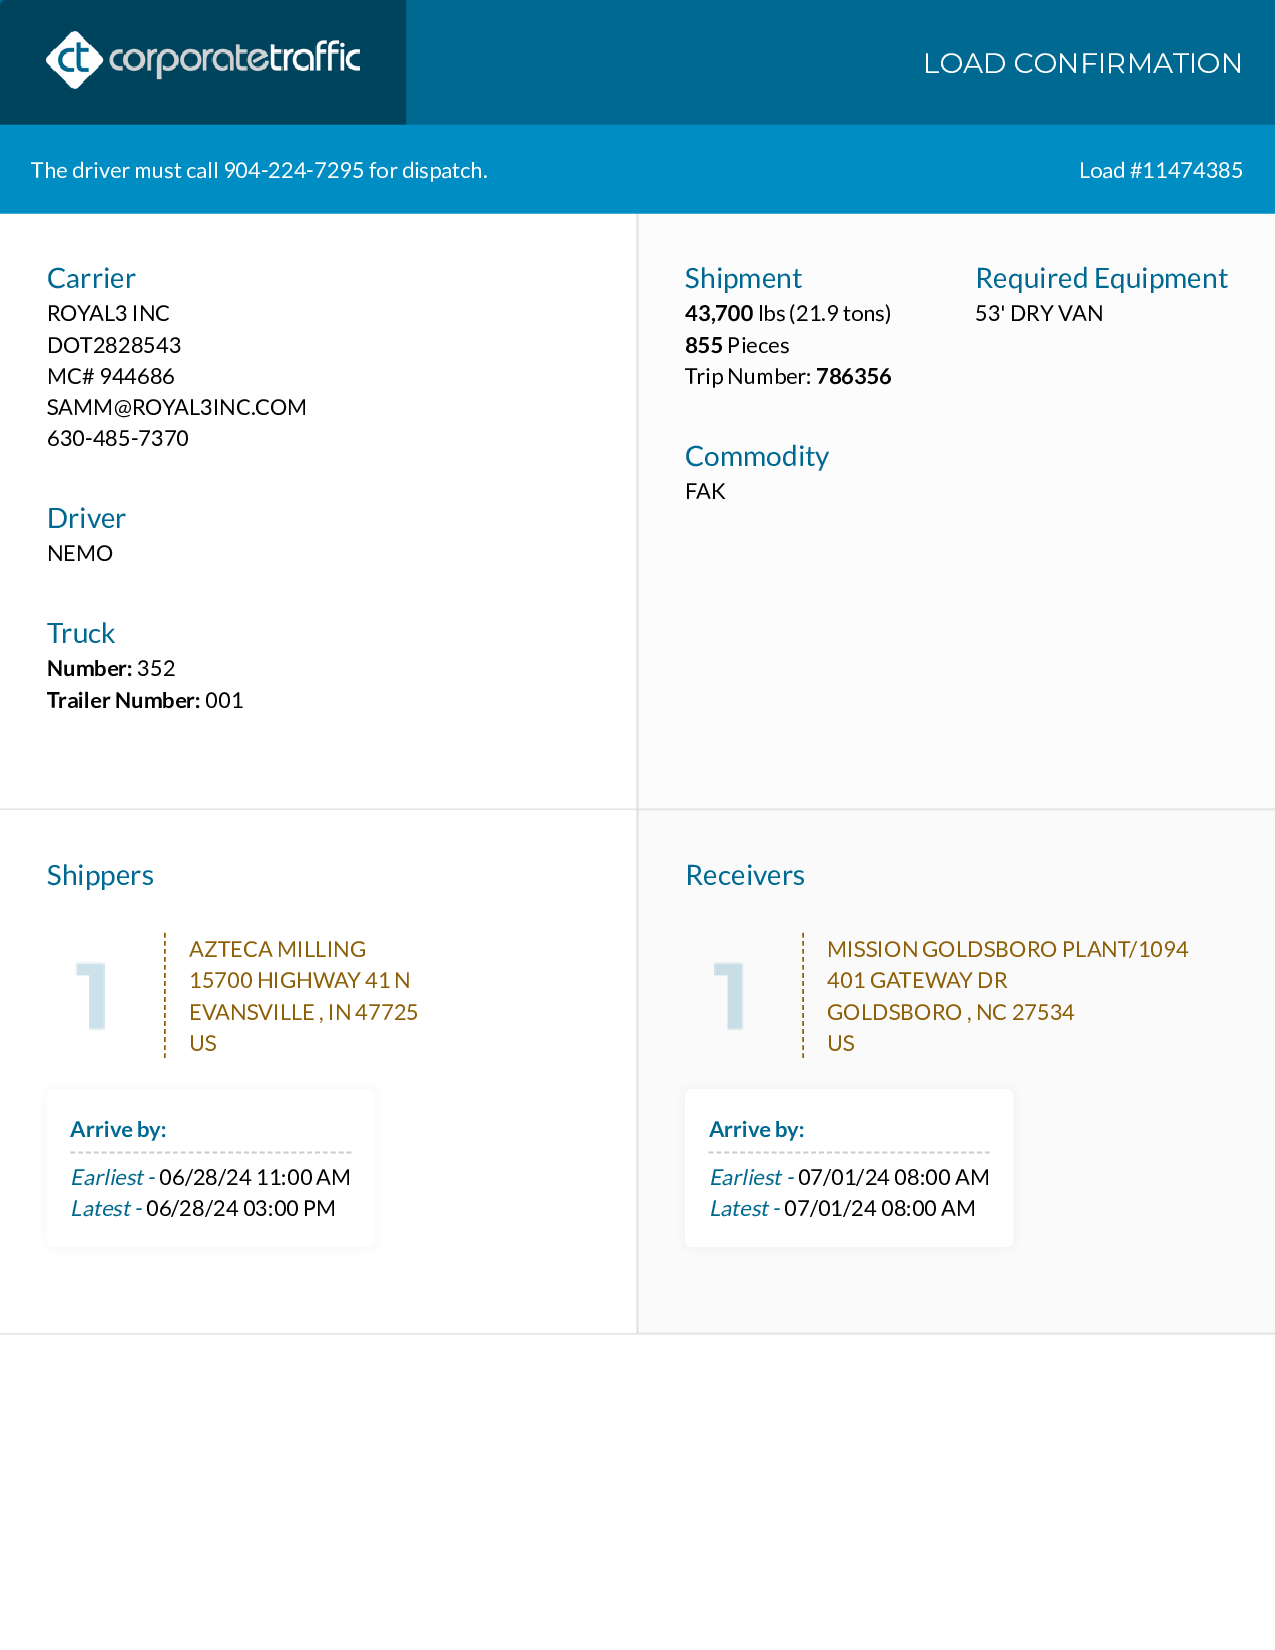Select the 43,700 lbs weight line

coord(788,313)
